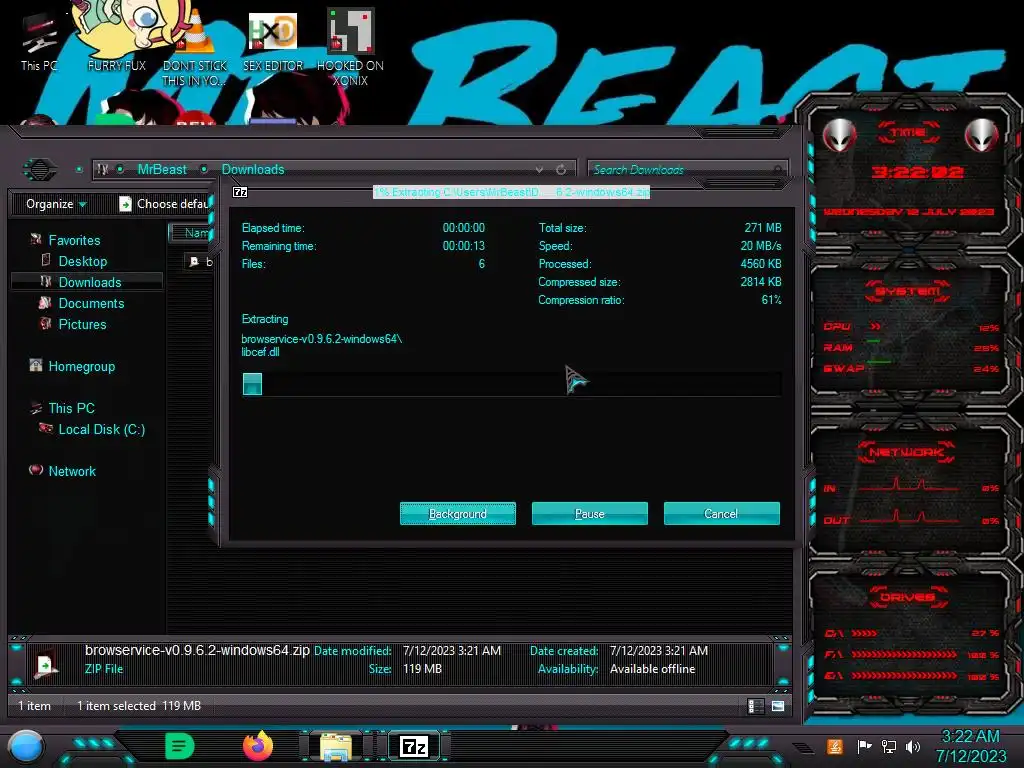
Task: Launch Firefox from the taskbar
Action: coord(258,746)
